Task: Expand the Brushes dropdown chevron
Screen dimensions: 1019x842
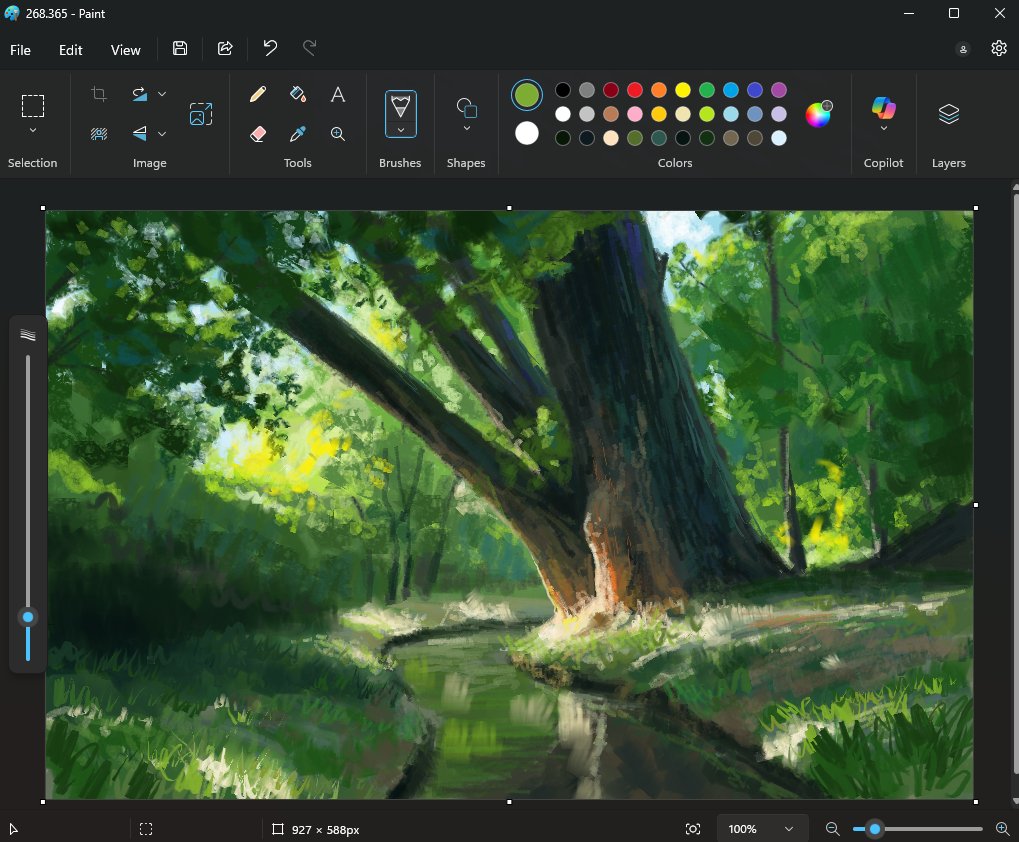Action: 401,130
